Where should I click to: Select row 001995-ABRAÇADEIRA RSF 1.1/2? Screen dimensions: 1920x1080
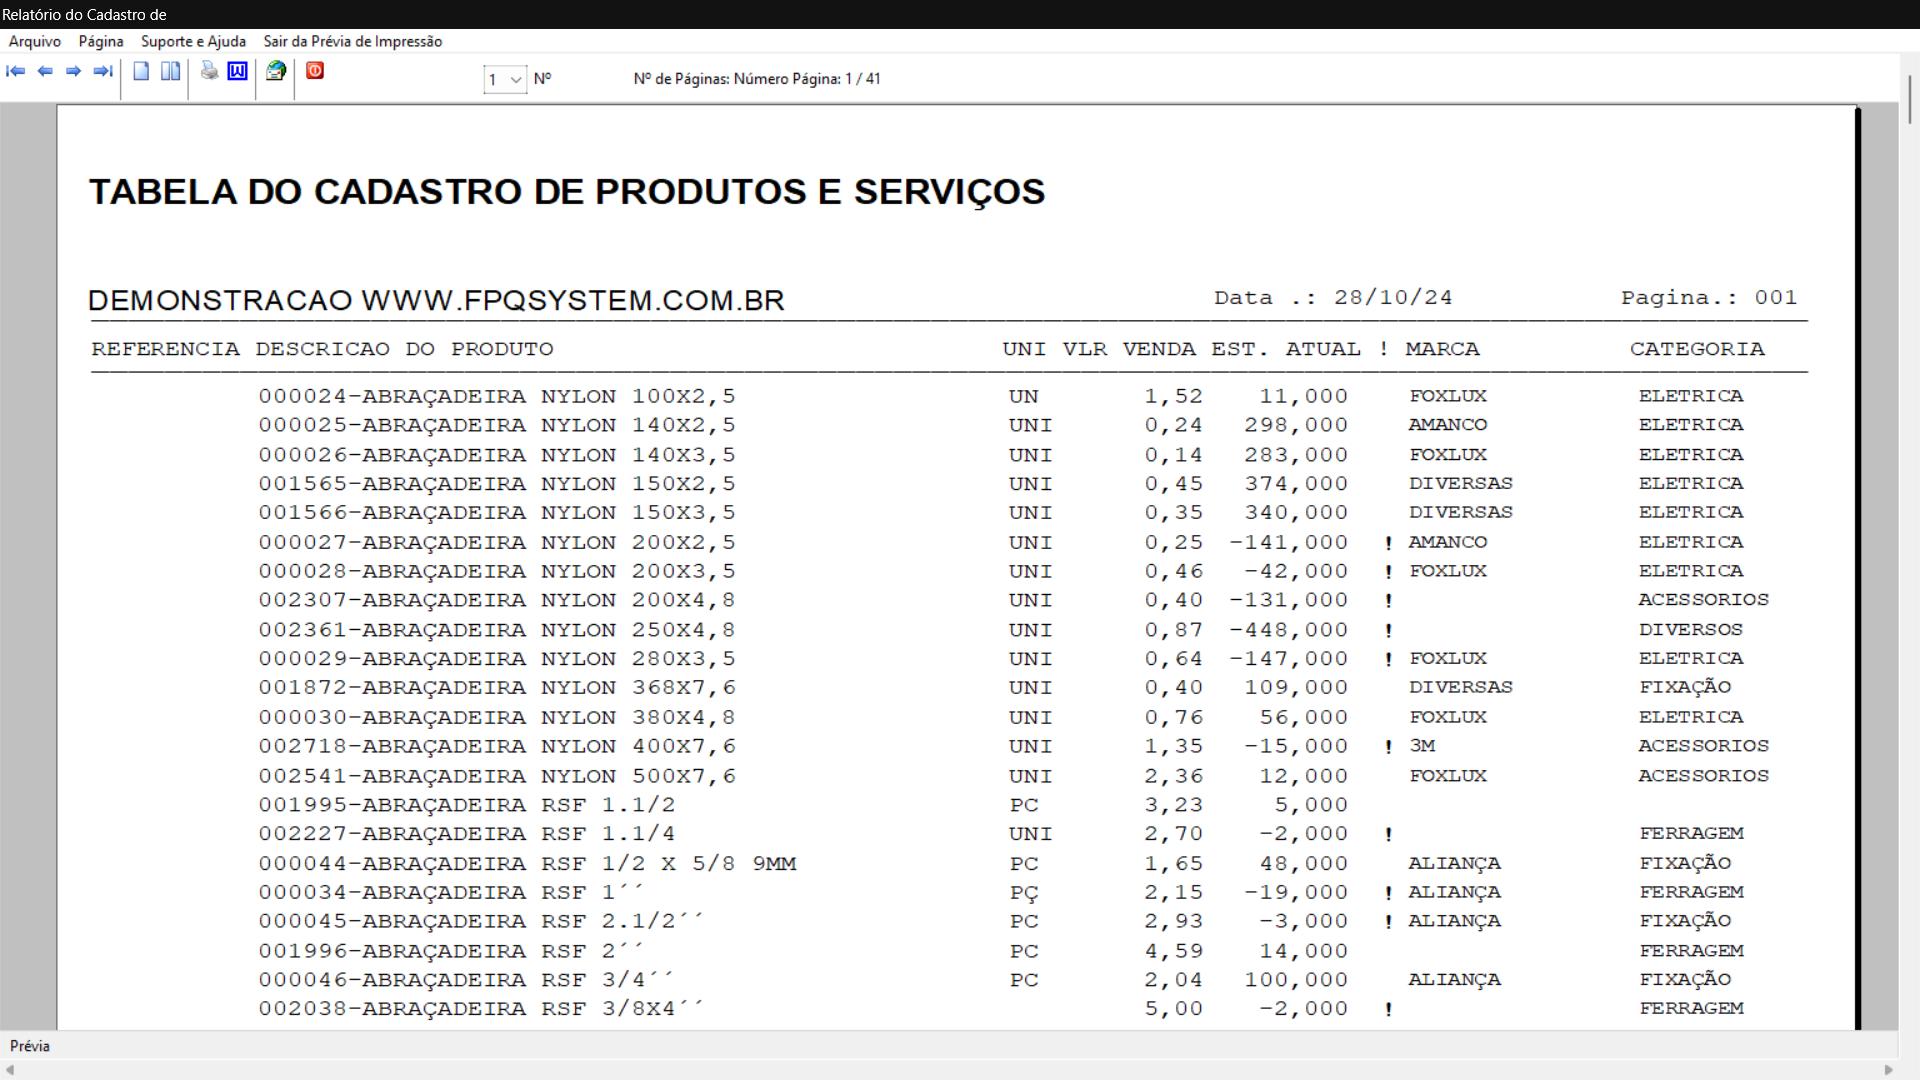[x=804, y=805]
